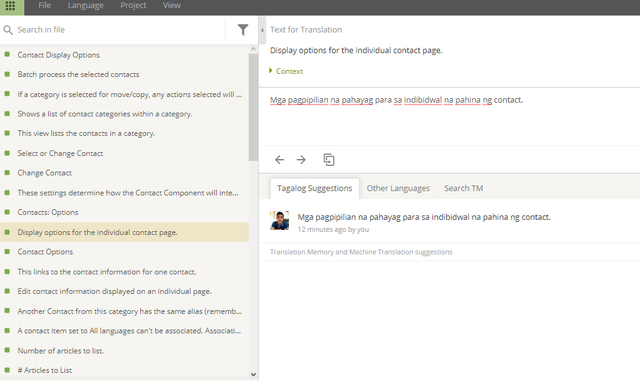Go to previous string with left arrow

[x=280, y=160]
